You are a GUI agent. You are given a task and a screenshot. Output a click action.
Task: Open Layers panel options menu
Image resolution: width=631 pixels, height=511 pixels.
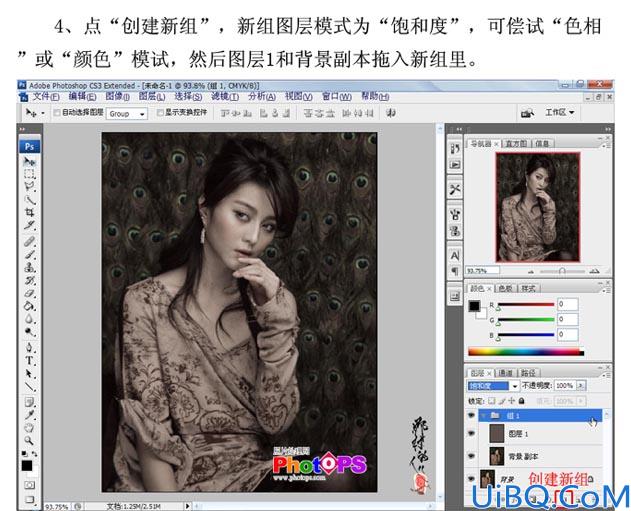click(x=607, y=375)
